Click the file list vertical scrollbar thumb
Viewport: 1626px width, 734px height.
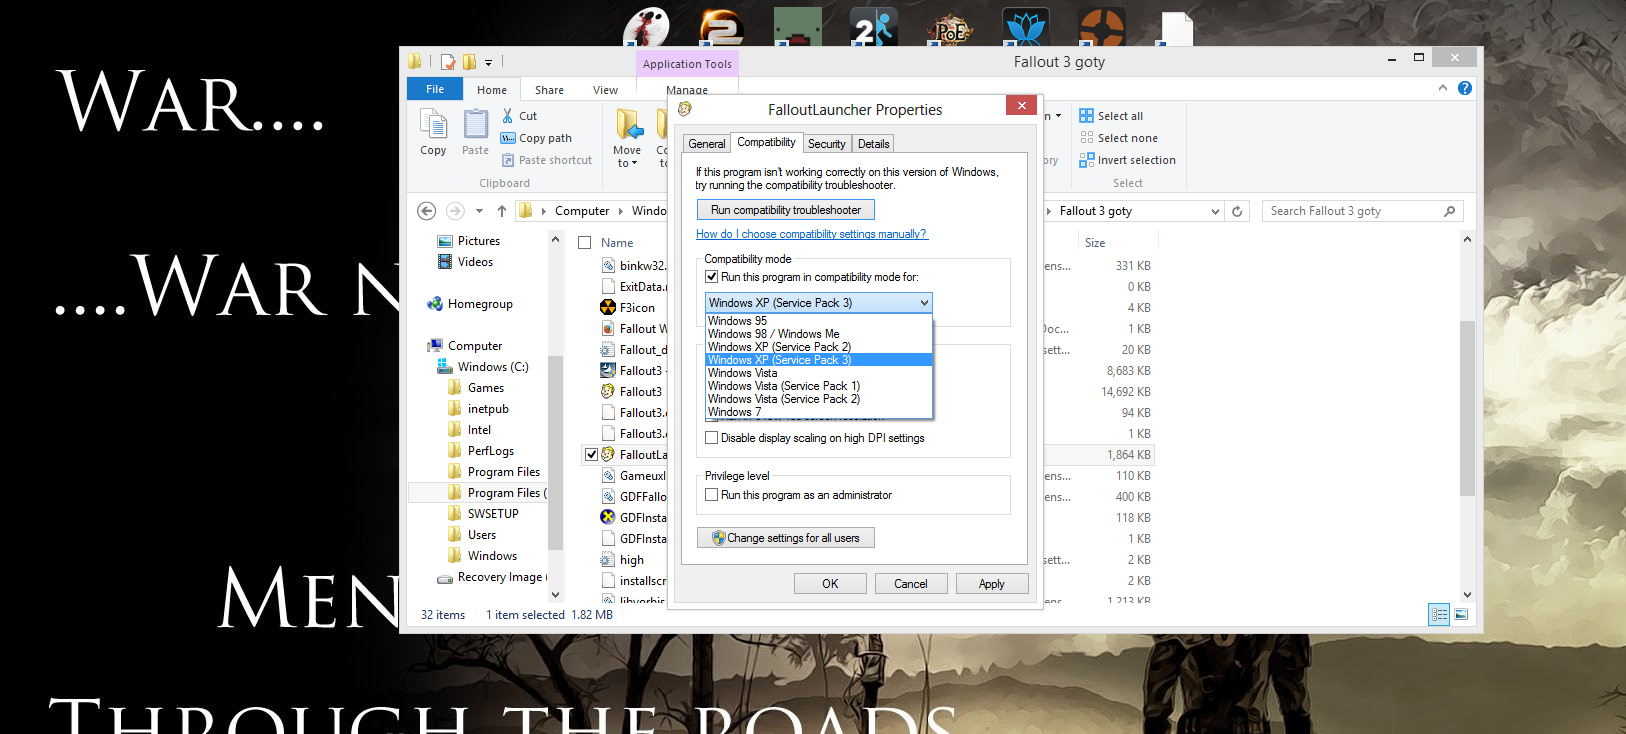pos(1467,408)
